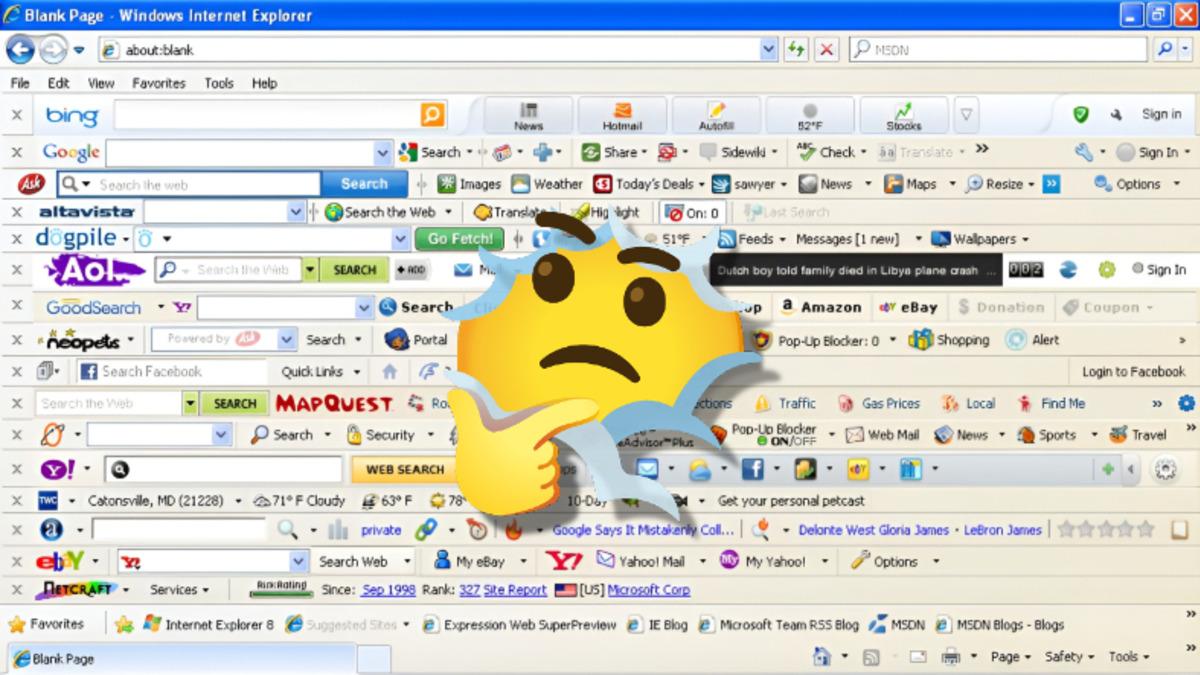1200x675 pixels.
Task: Expand the address bar URL dropdown
Action: point(768,49)
